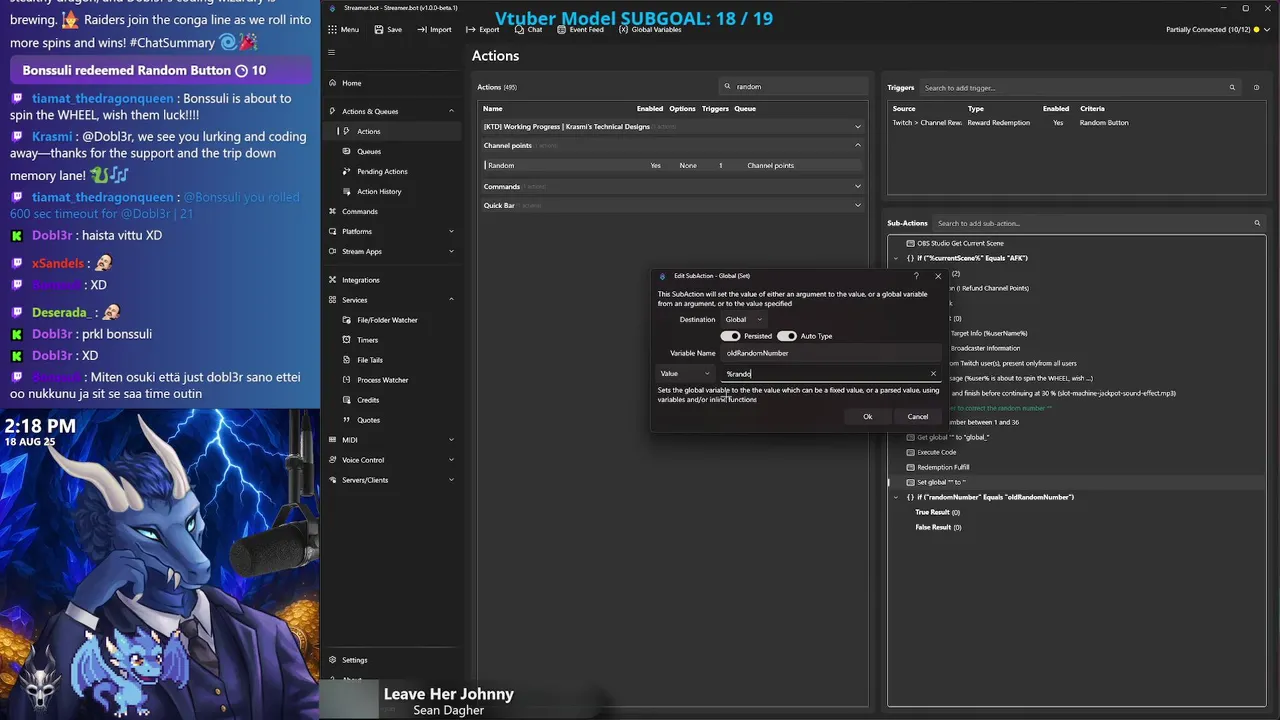
Task: Click the Process Watcher icon
Action: [x=347, y=380]
